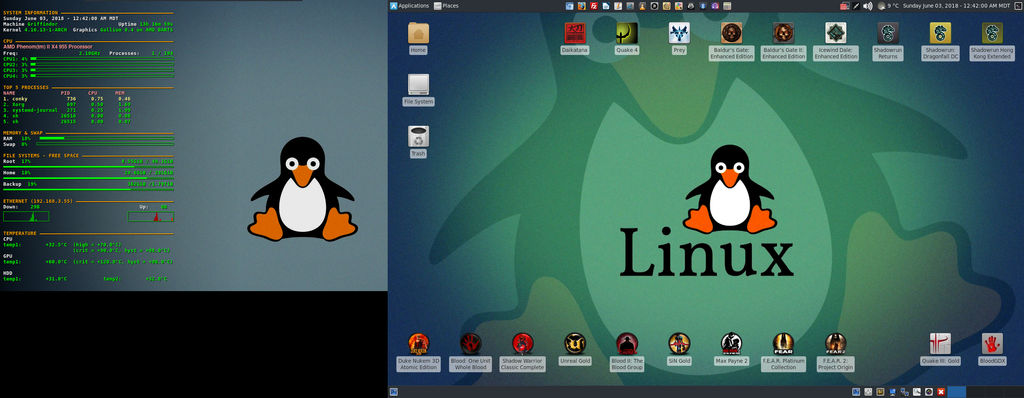Click the panel clock showing 12:42:00 AM MDT

[x=956, y=6]
